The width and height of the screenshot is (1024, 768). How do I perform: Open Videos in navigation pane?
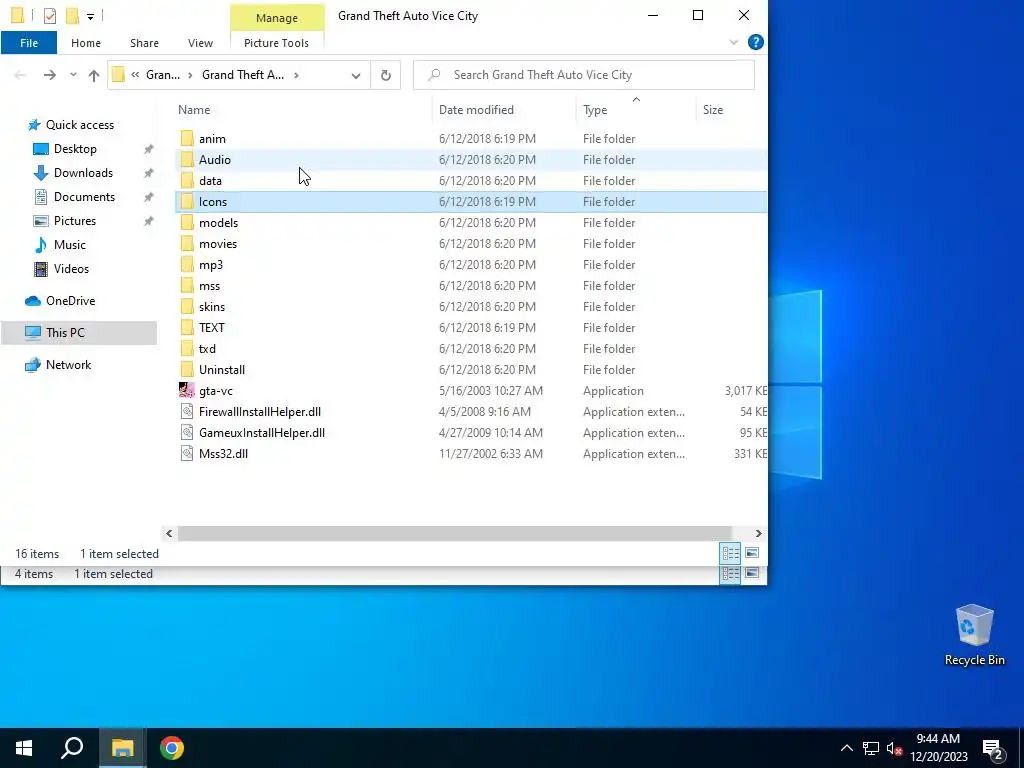[x=71, y=269]
